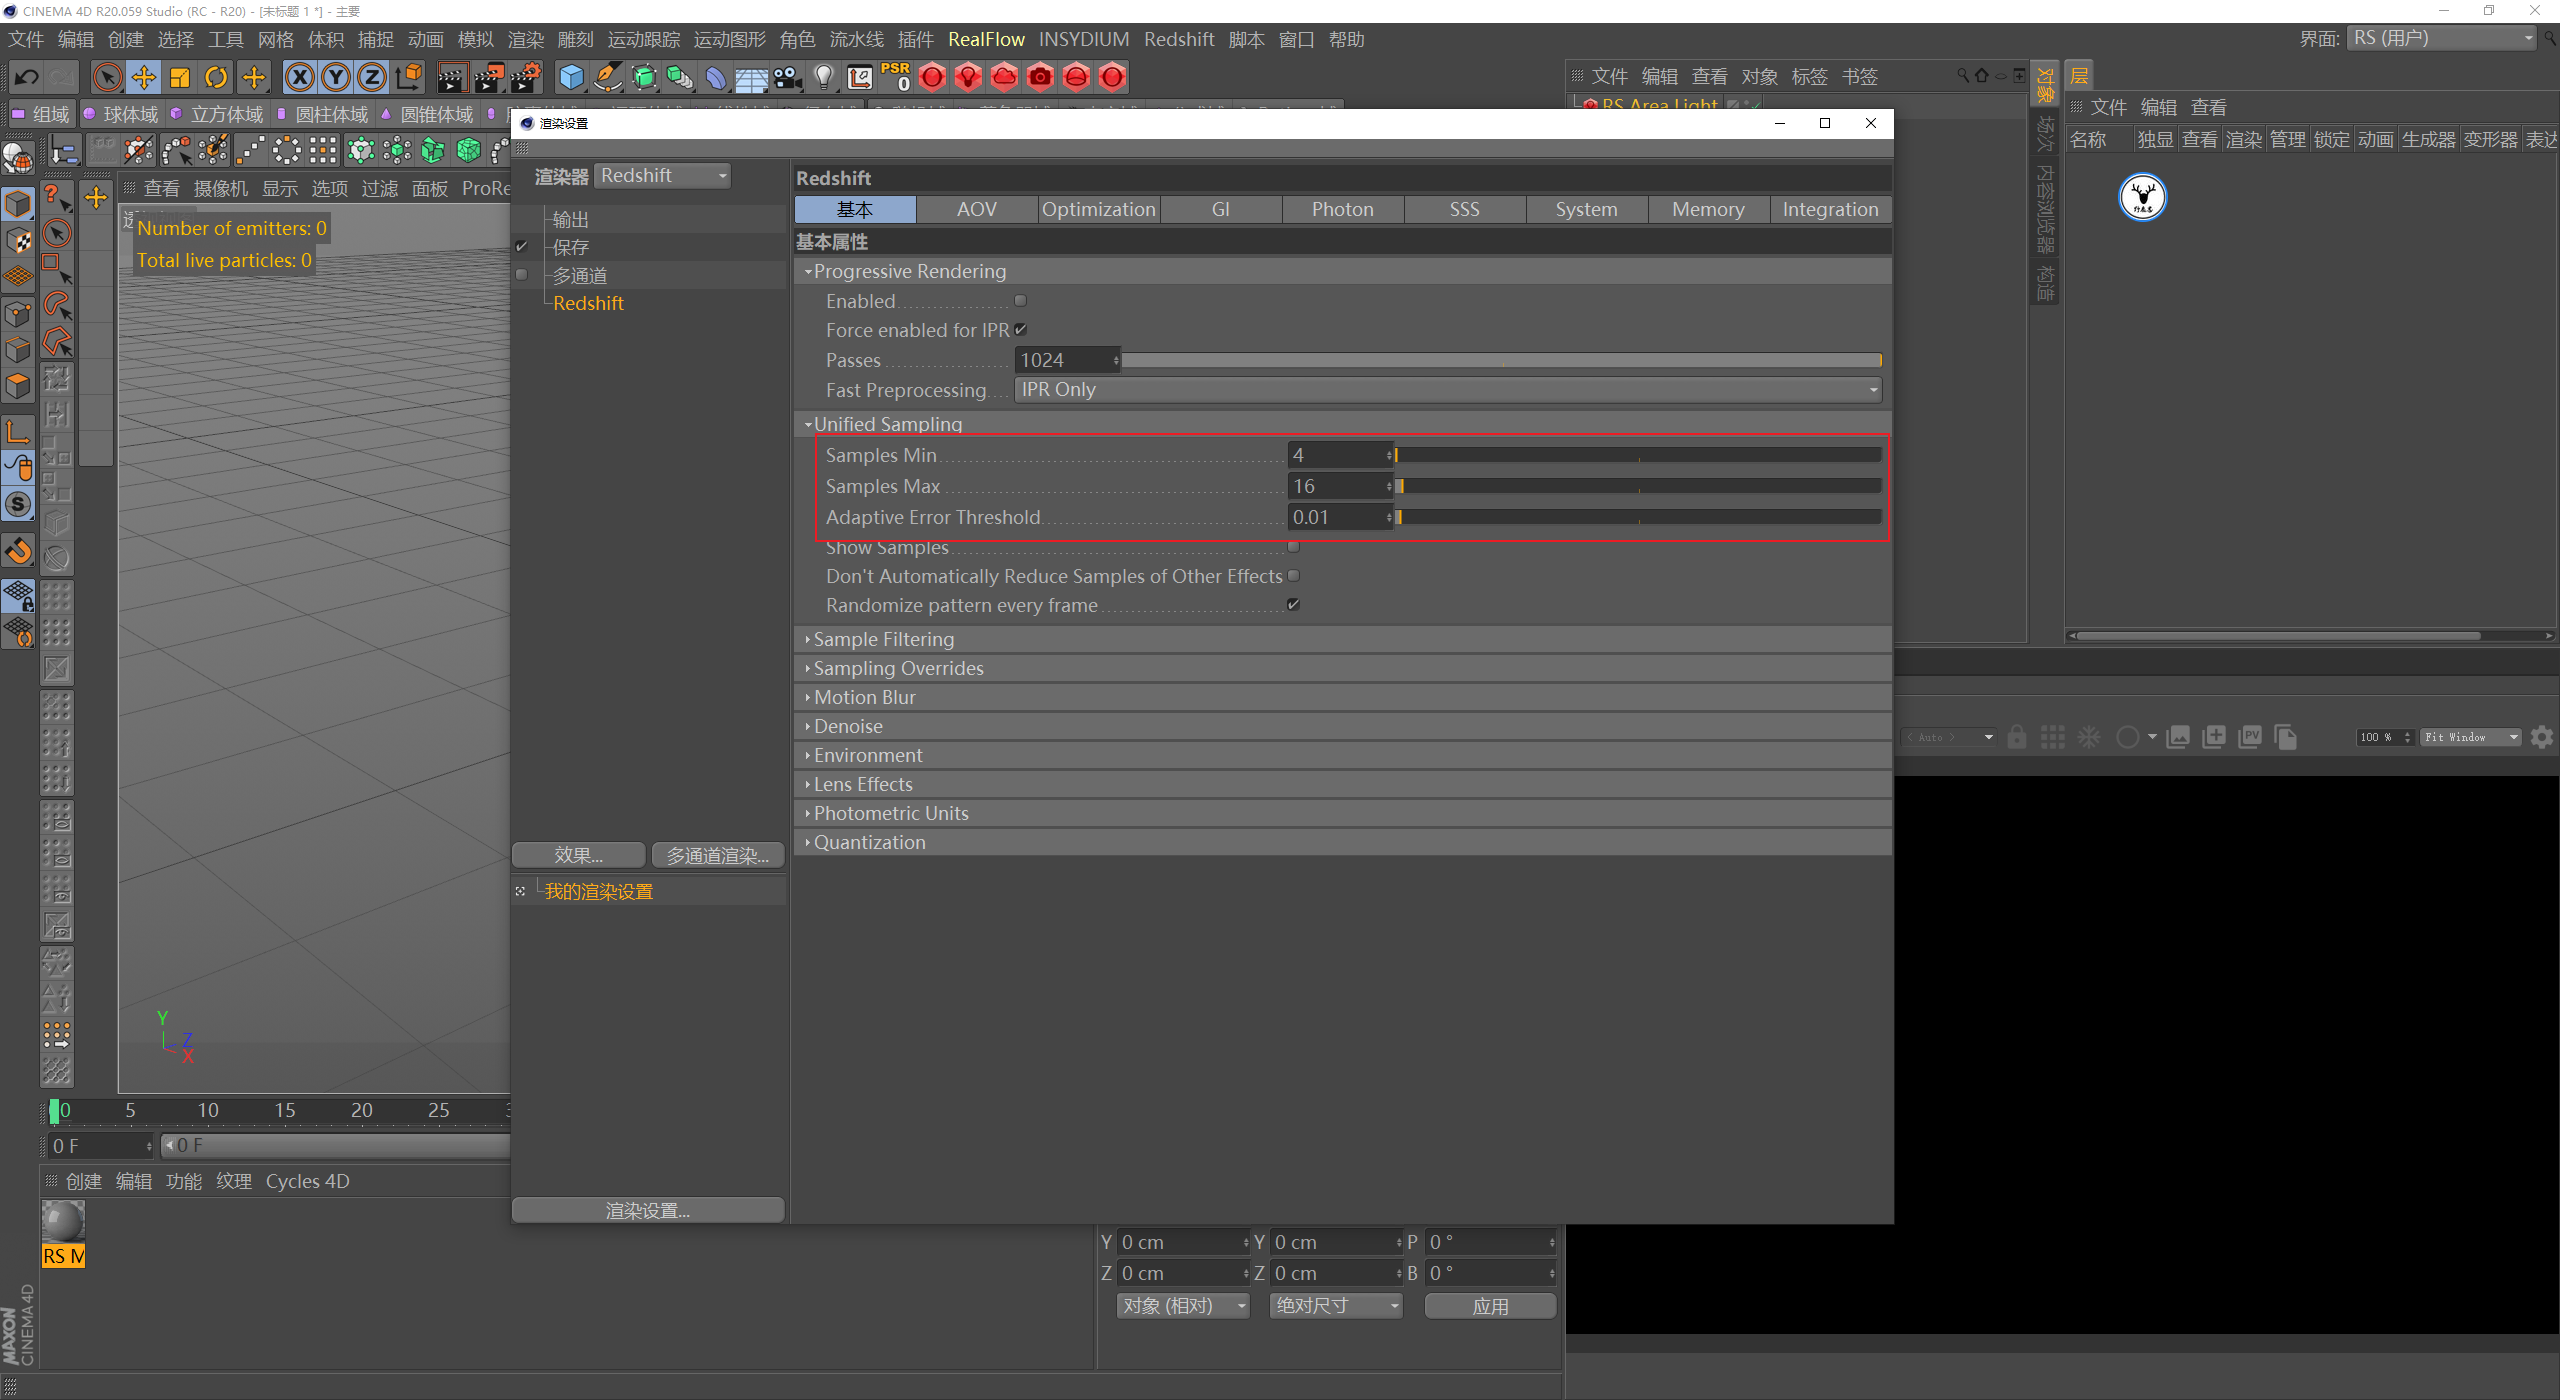Switch to the System tab
This screenshot has width=2560, height=1400.
pyautogui.click(x=1587, y=209)
